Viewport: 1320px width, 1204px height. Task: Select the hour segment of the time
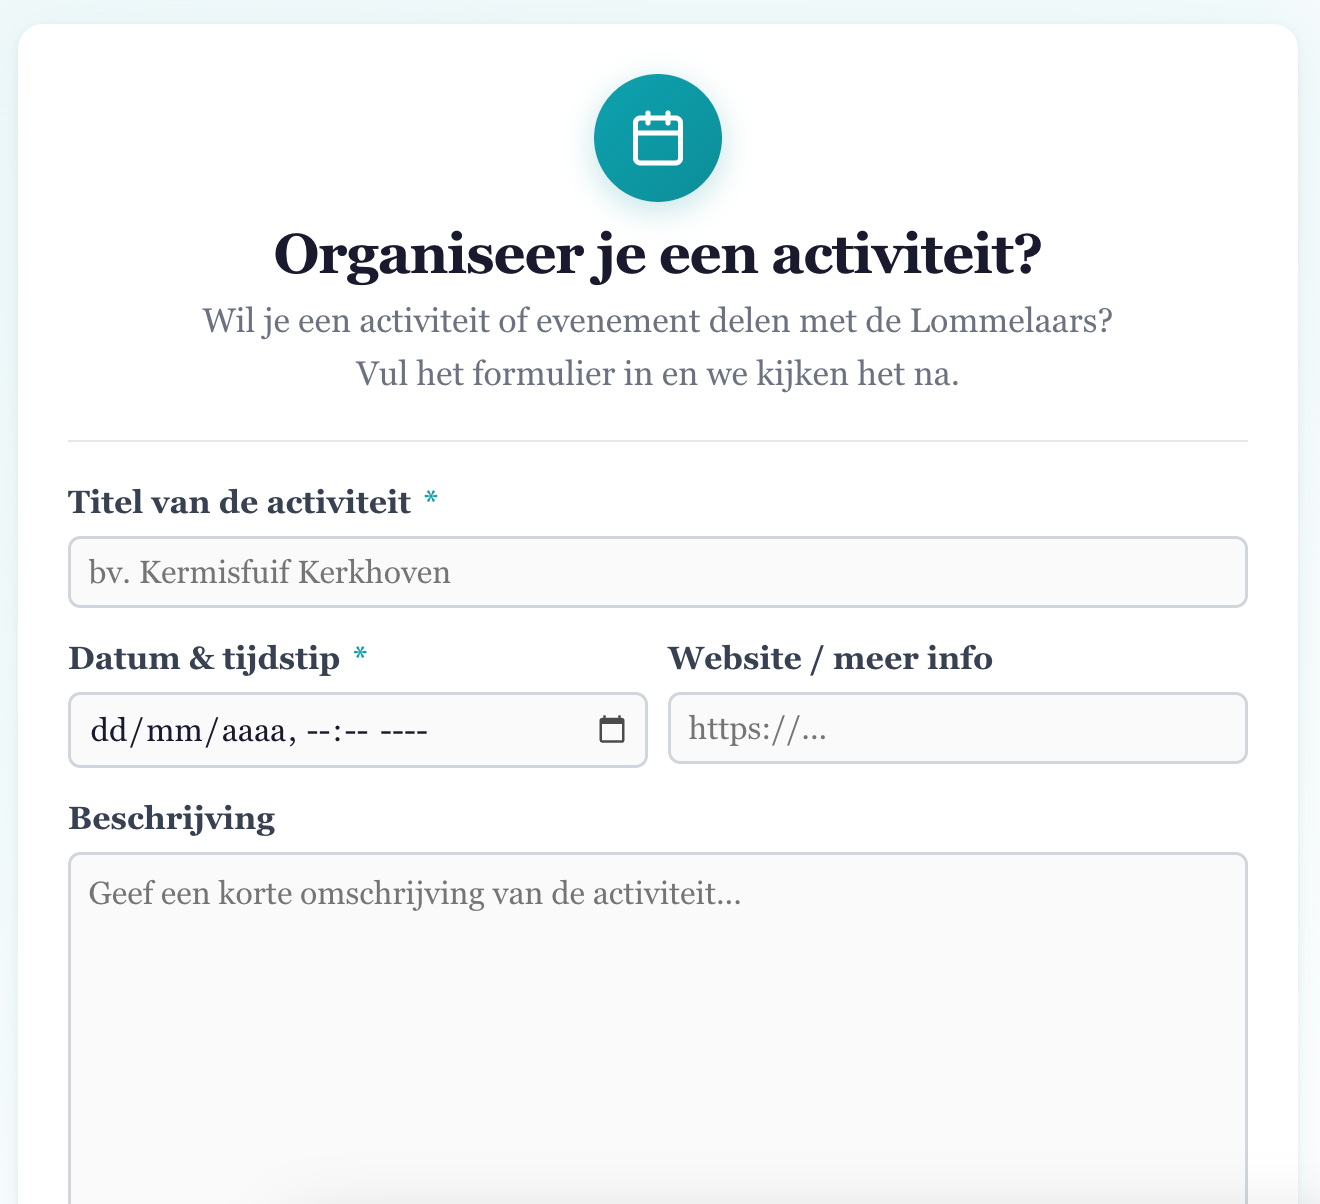318,731
